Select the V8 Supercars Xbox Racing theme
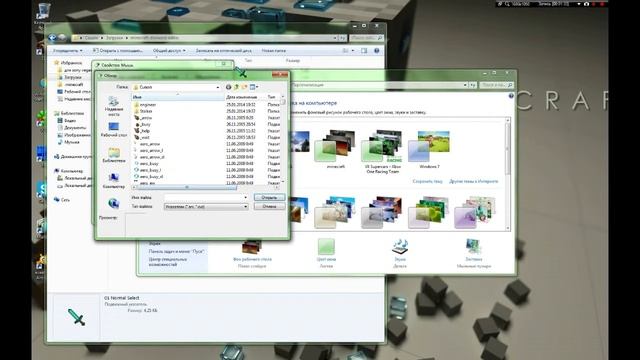The height and width of the screenshot is (360, 640). 382,151
